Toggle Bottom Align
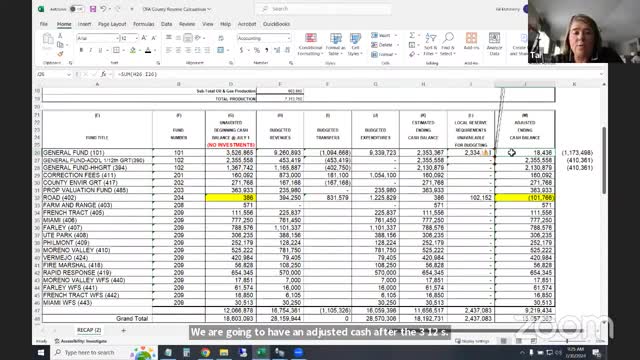The image size is (640, 360). [x=188, y=38]
